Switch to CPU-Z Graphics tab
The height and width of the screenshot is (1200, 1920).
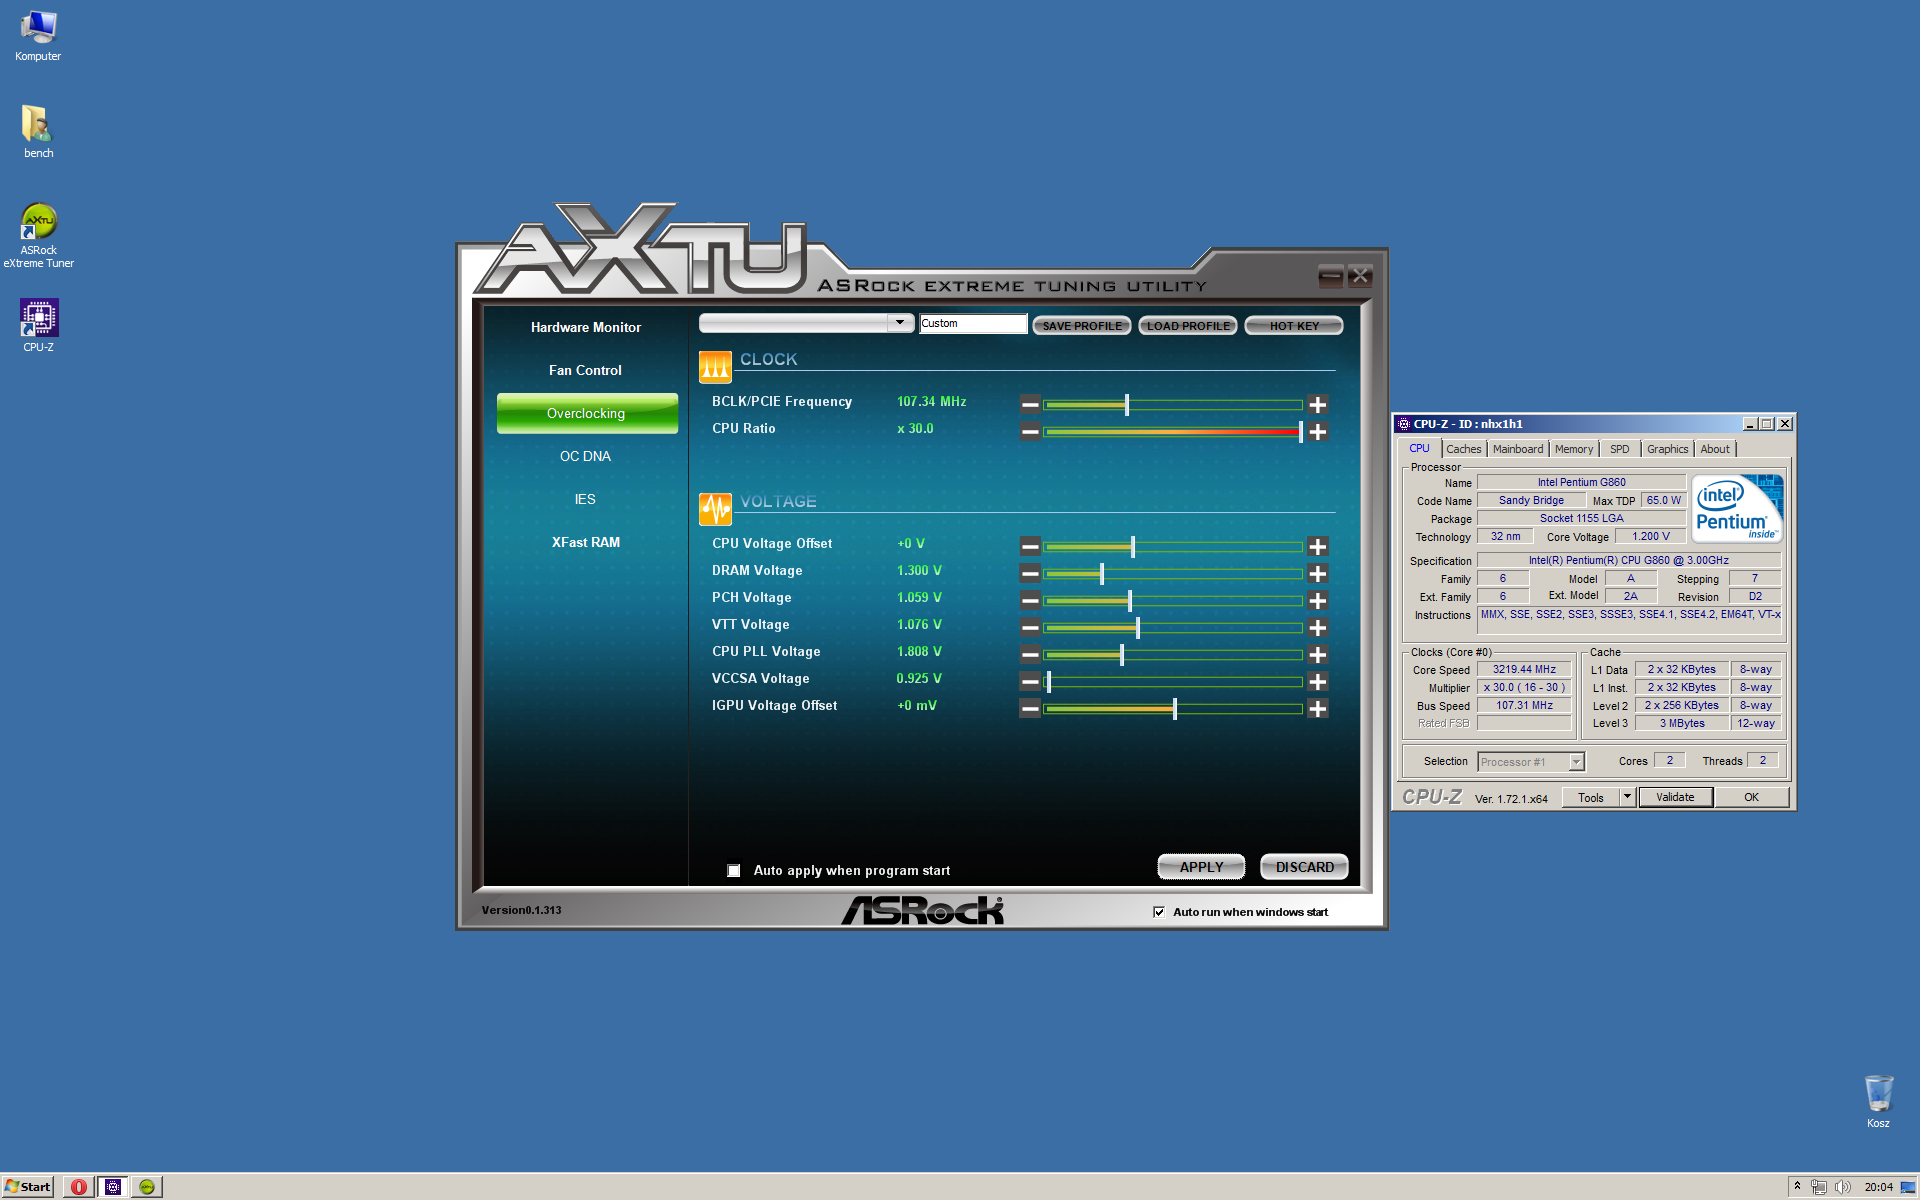pos(1667,449)
